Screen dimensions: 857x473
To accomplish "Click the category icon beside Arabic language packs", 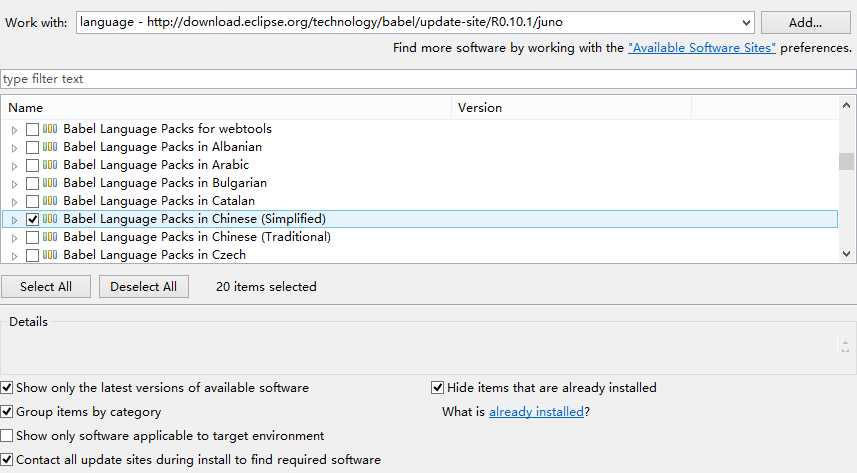I will [50, 165].
